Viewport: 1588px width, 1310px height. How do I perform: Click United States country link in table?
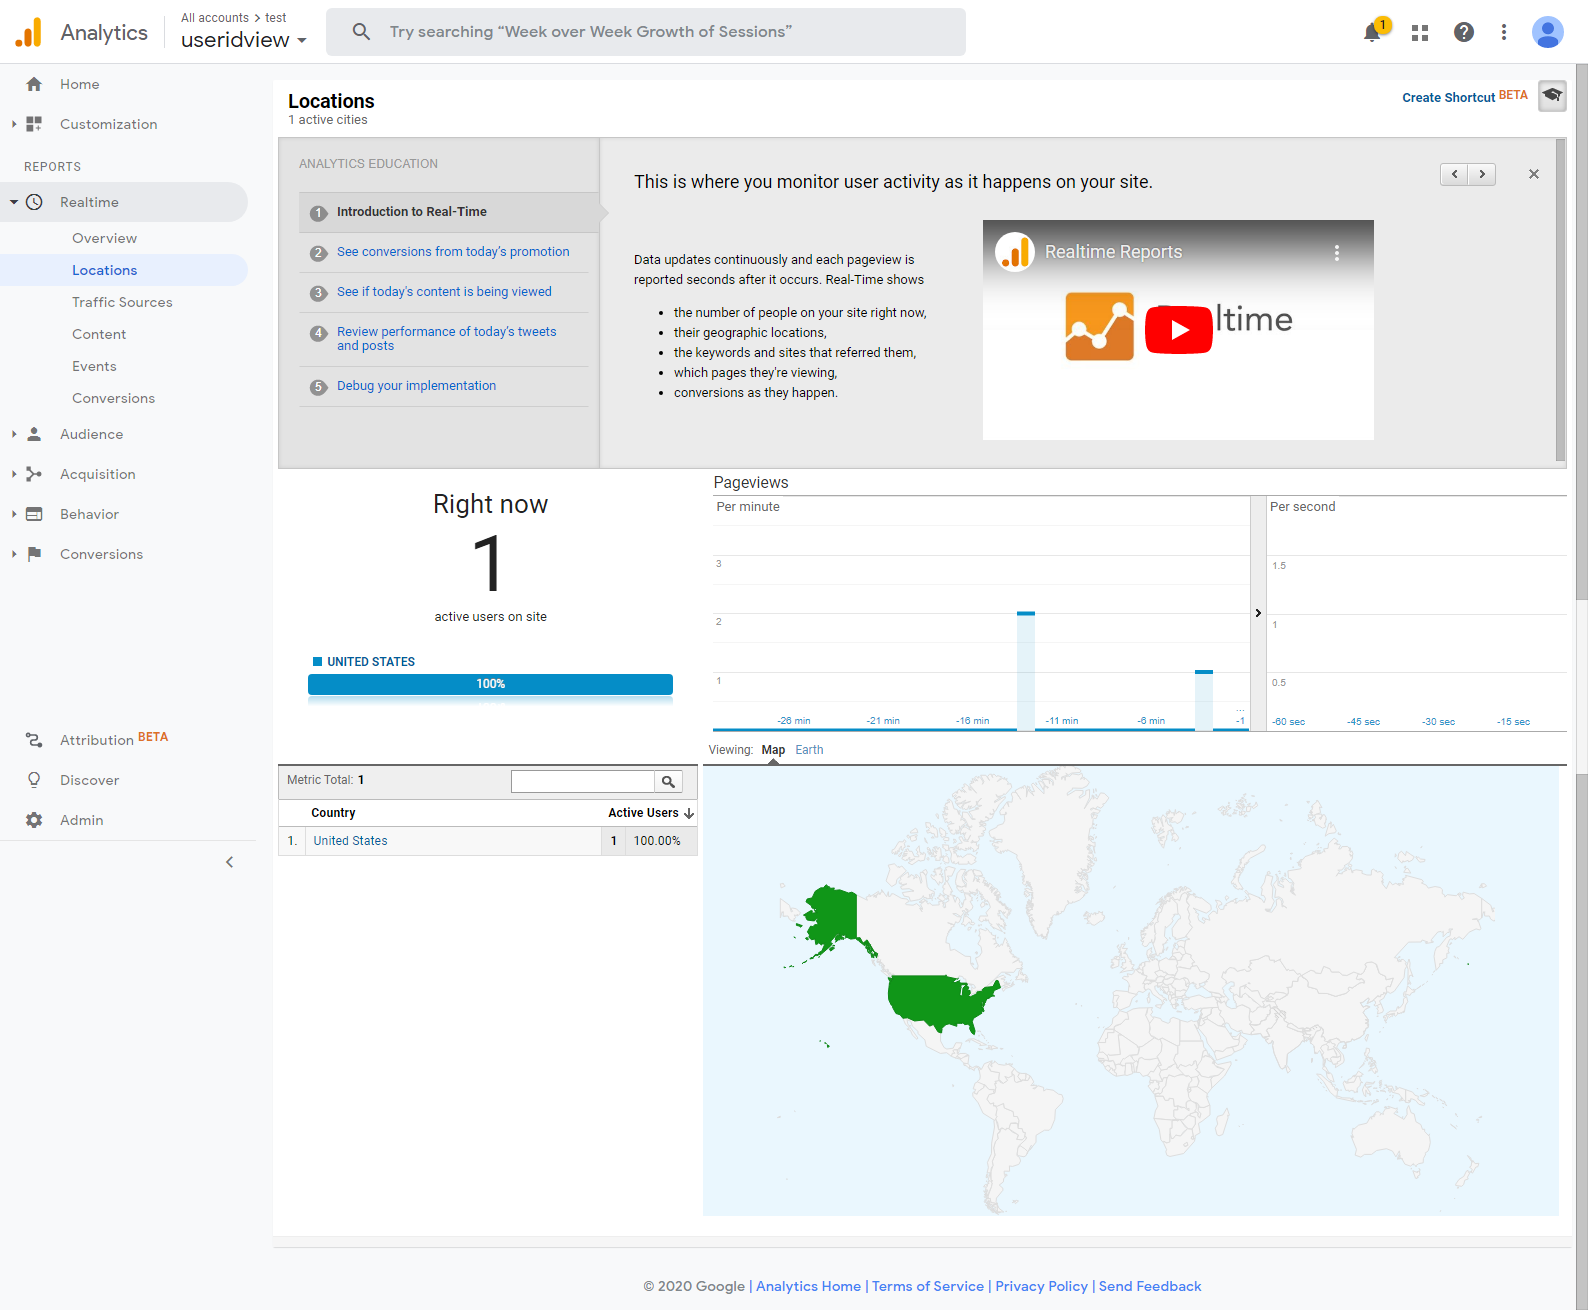(350, 841)
